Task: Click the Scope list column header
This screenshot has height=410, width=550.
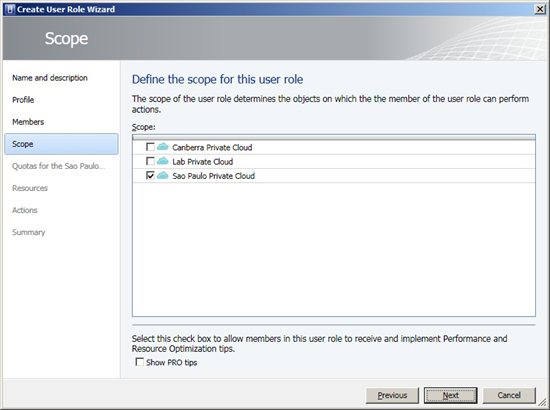Action: click(334, 137)
